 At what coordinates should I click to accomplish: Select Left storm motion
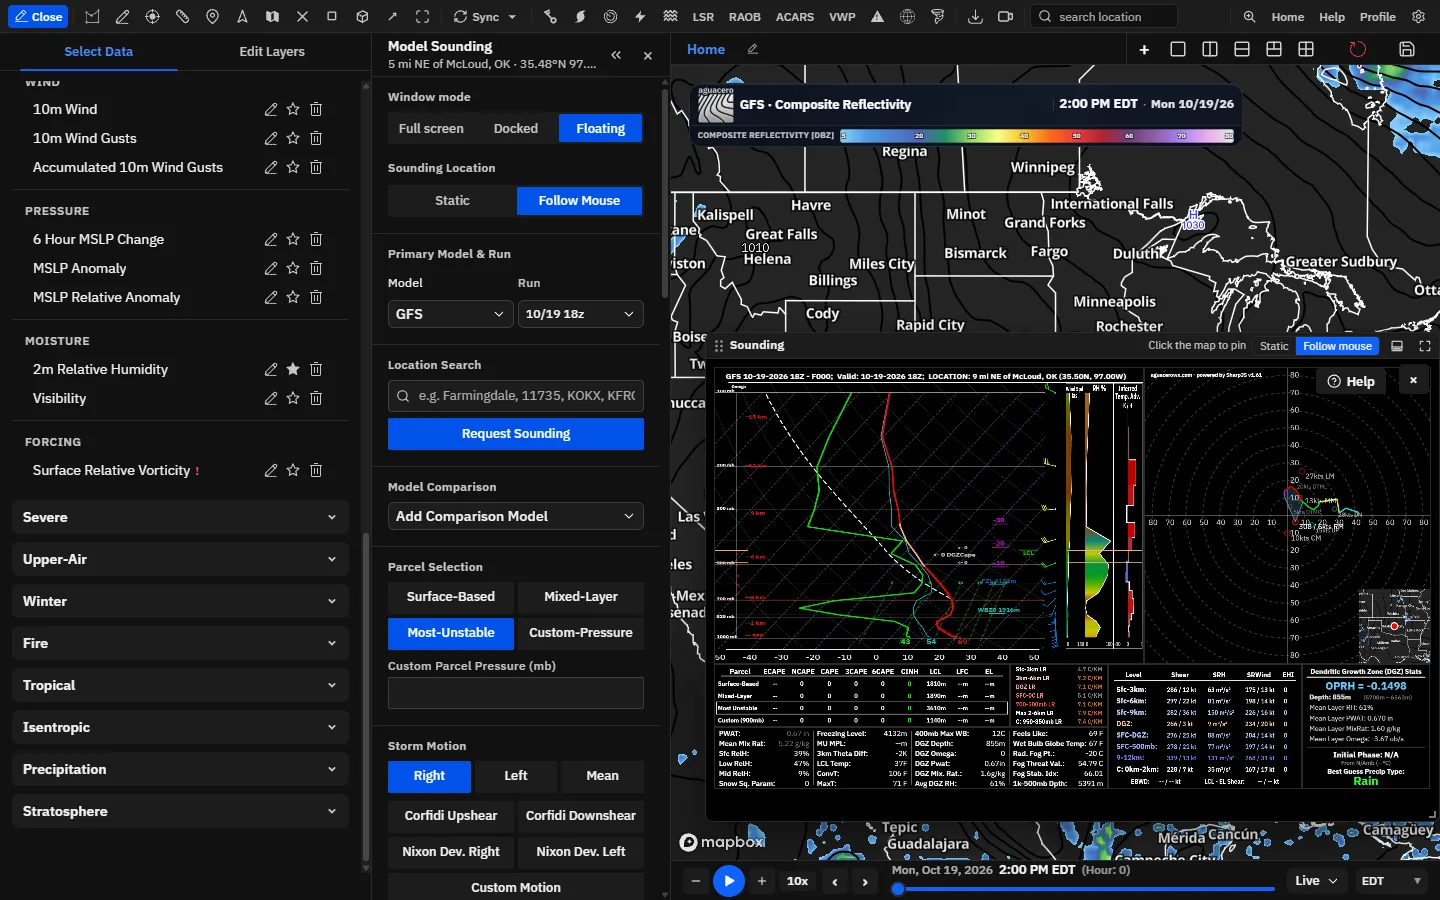[x=516, y=776]
